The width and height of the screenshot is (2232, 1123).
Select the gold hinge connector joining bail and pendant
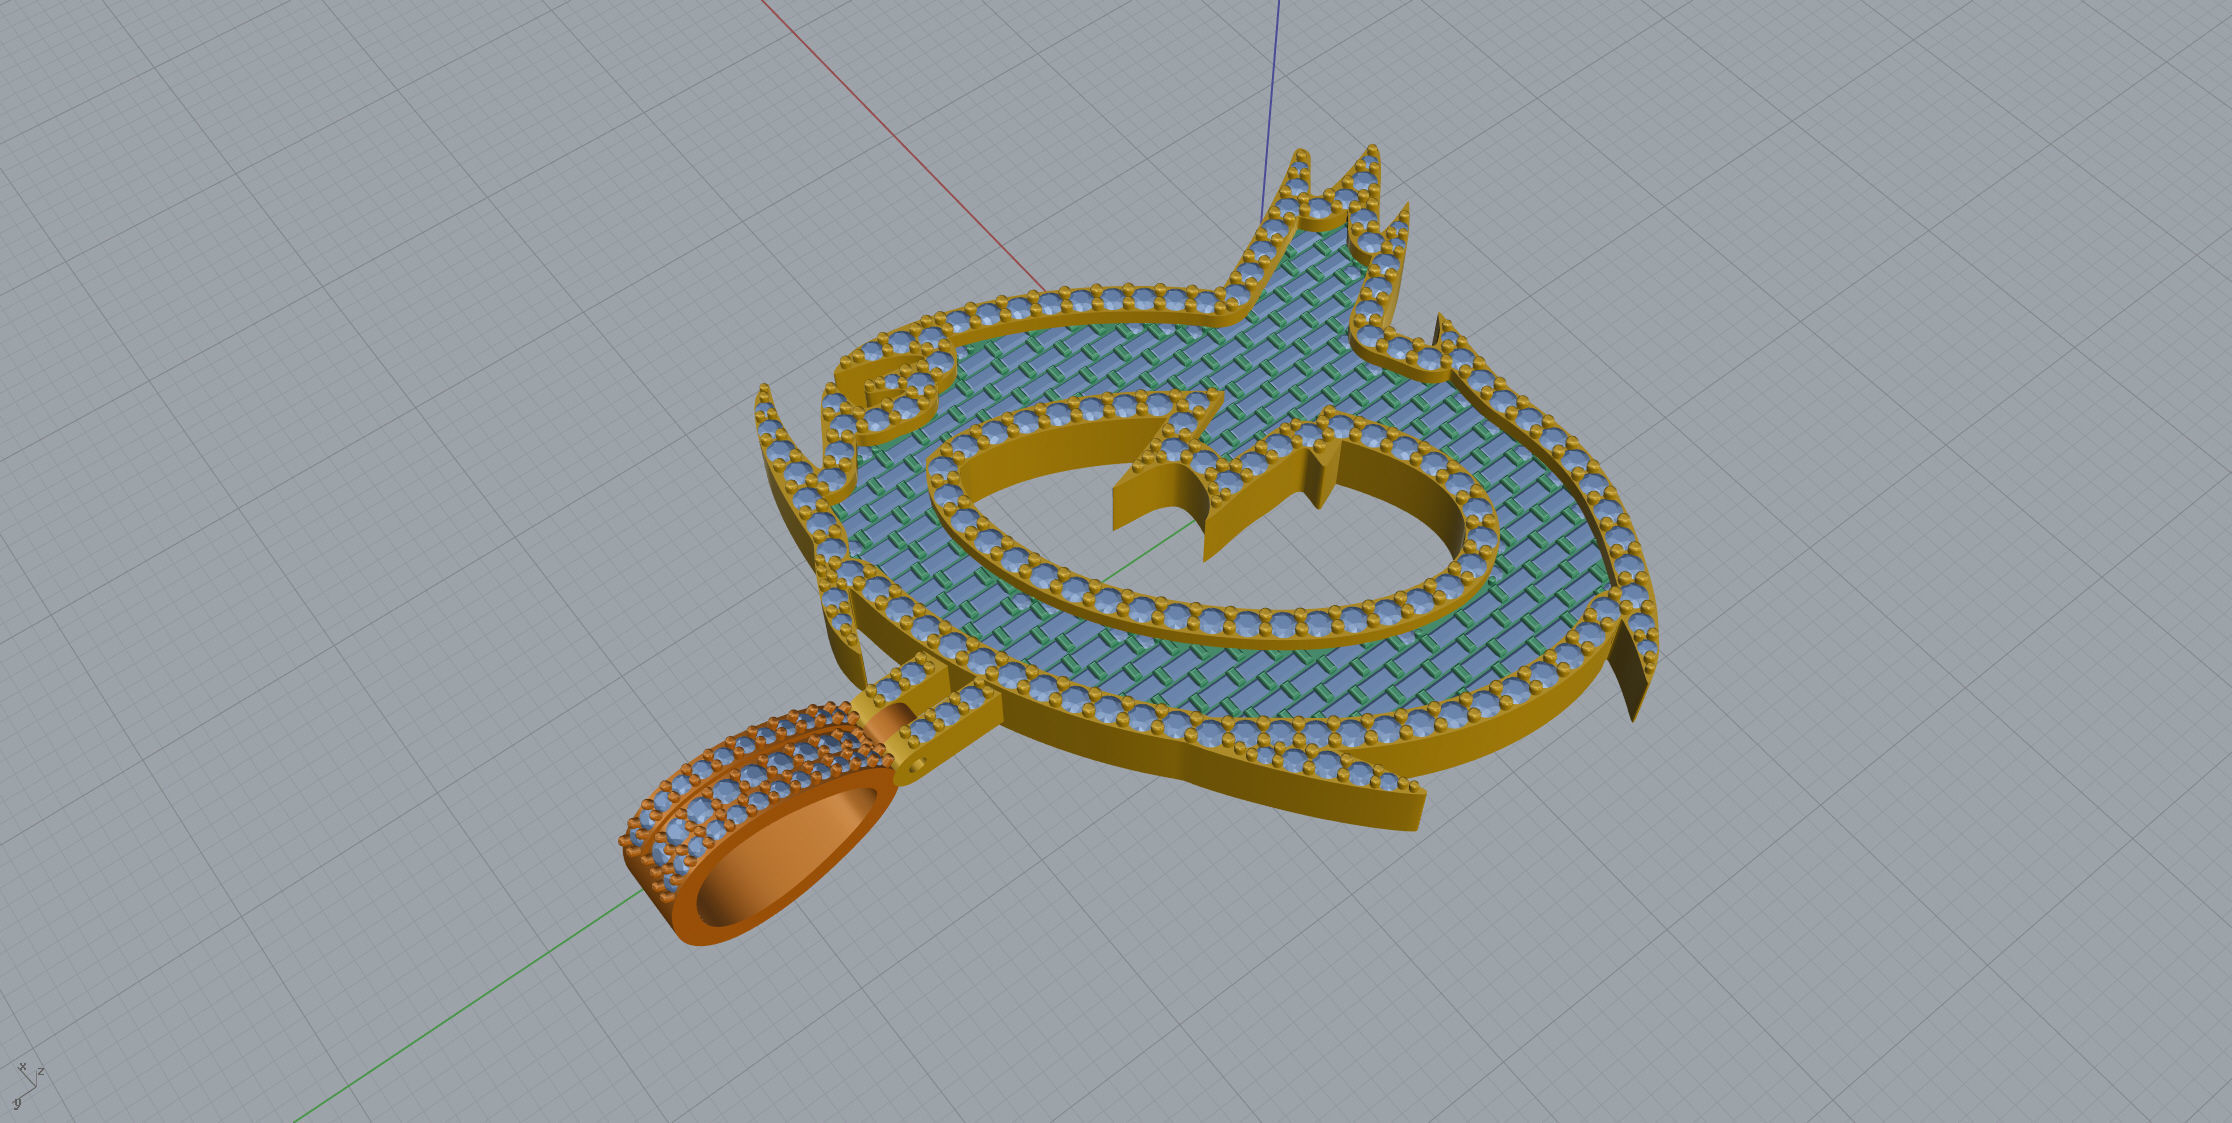[x=928, y=718]
